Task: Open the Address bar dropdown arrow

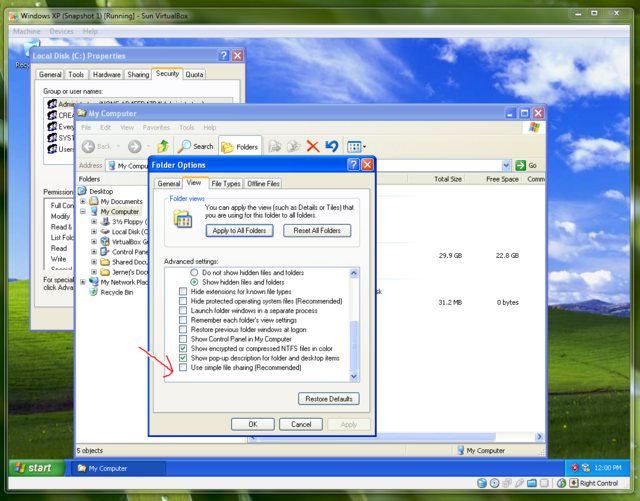Action: coord(506,165)
